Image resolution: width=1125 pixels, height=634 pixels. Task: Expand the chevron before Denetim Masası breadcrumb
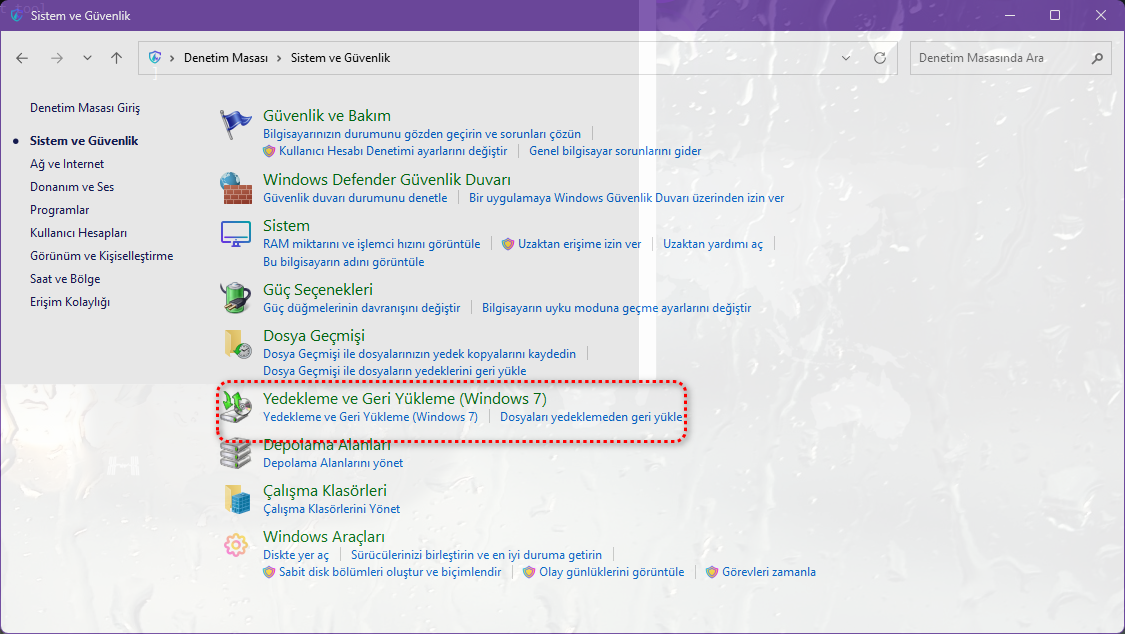pos(172,58)
